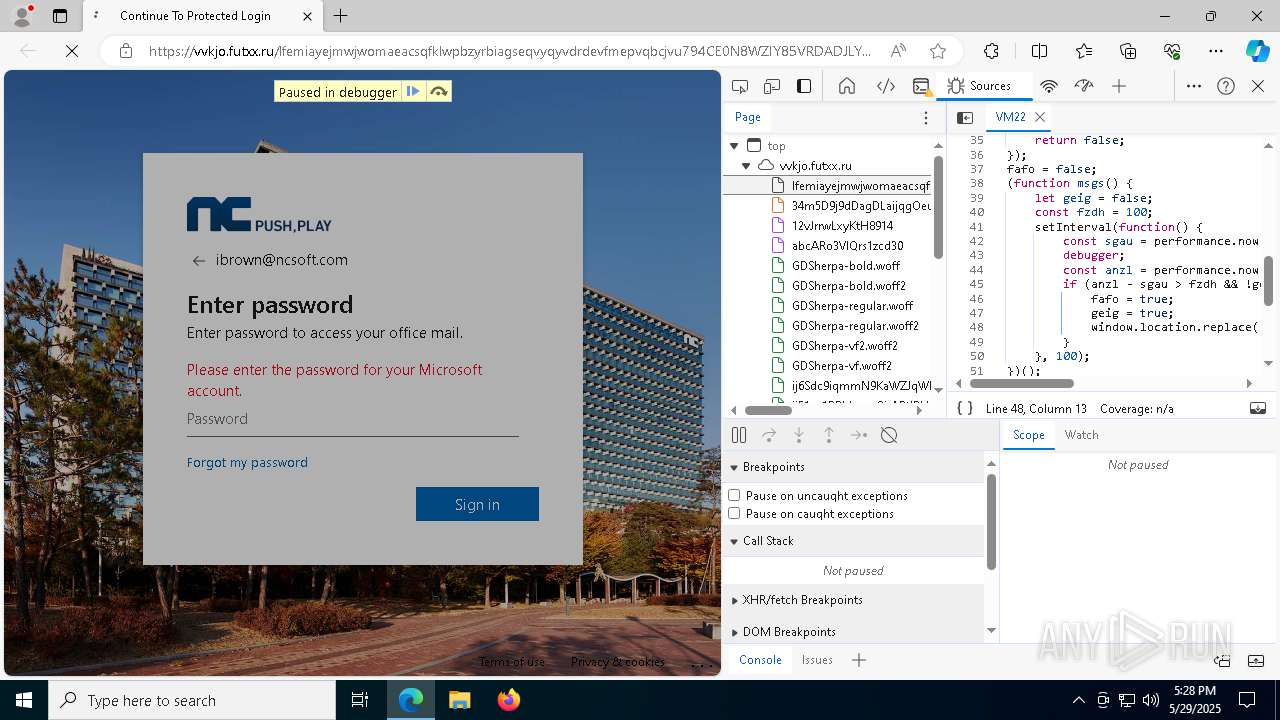Select the Scope pane tab
This screenshot has height=720, width=1280.
tap(1028, 435)
